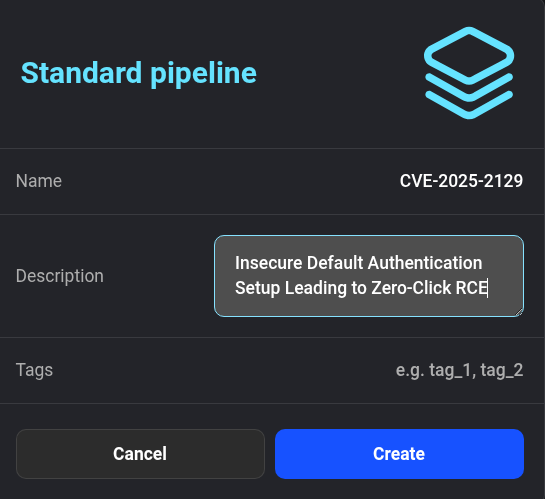Create the CVE-2025-2129 pipeline
545x499 pixels.
399,454
